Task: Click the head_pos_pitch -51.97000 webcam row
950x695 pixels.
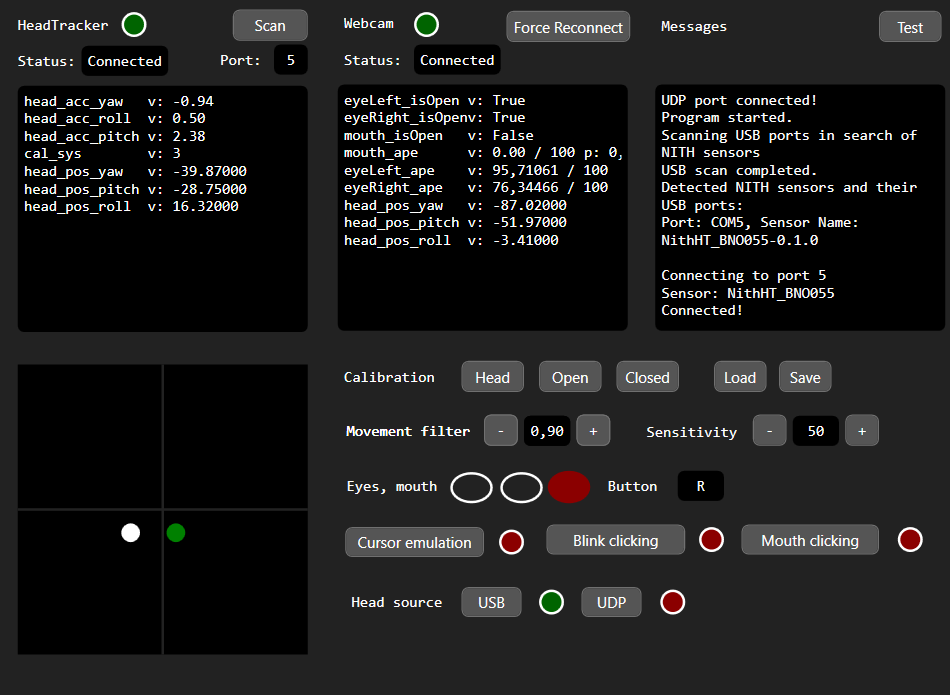Action: pyautogui.click(x=456, y=222)
